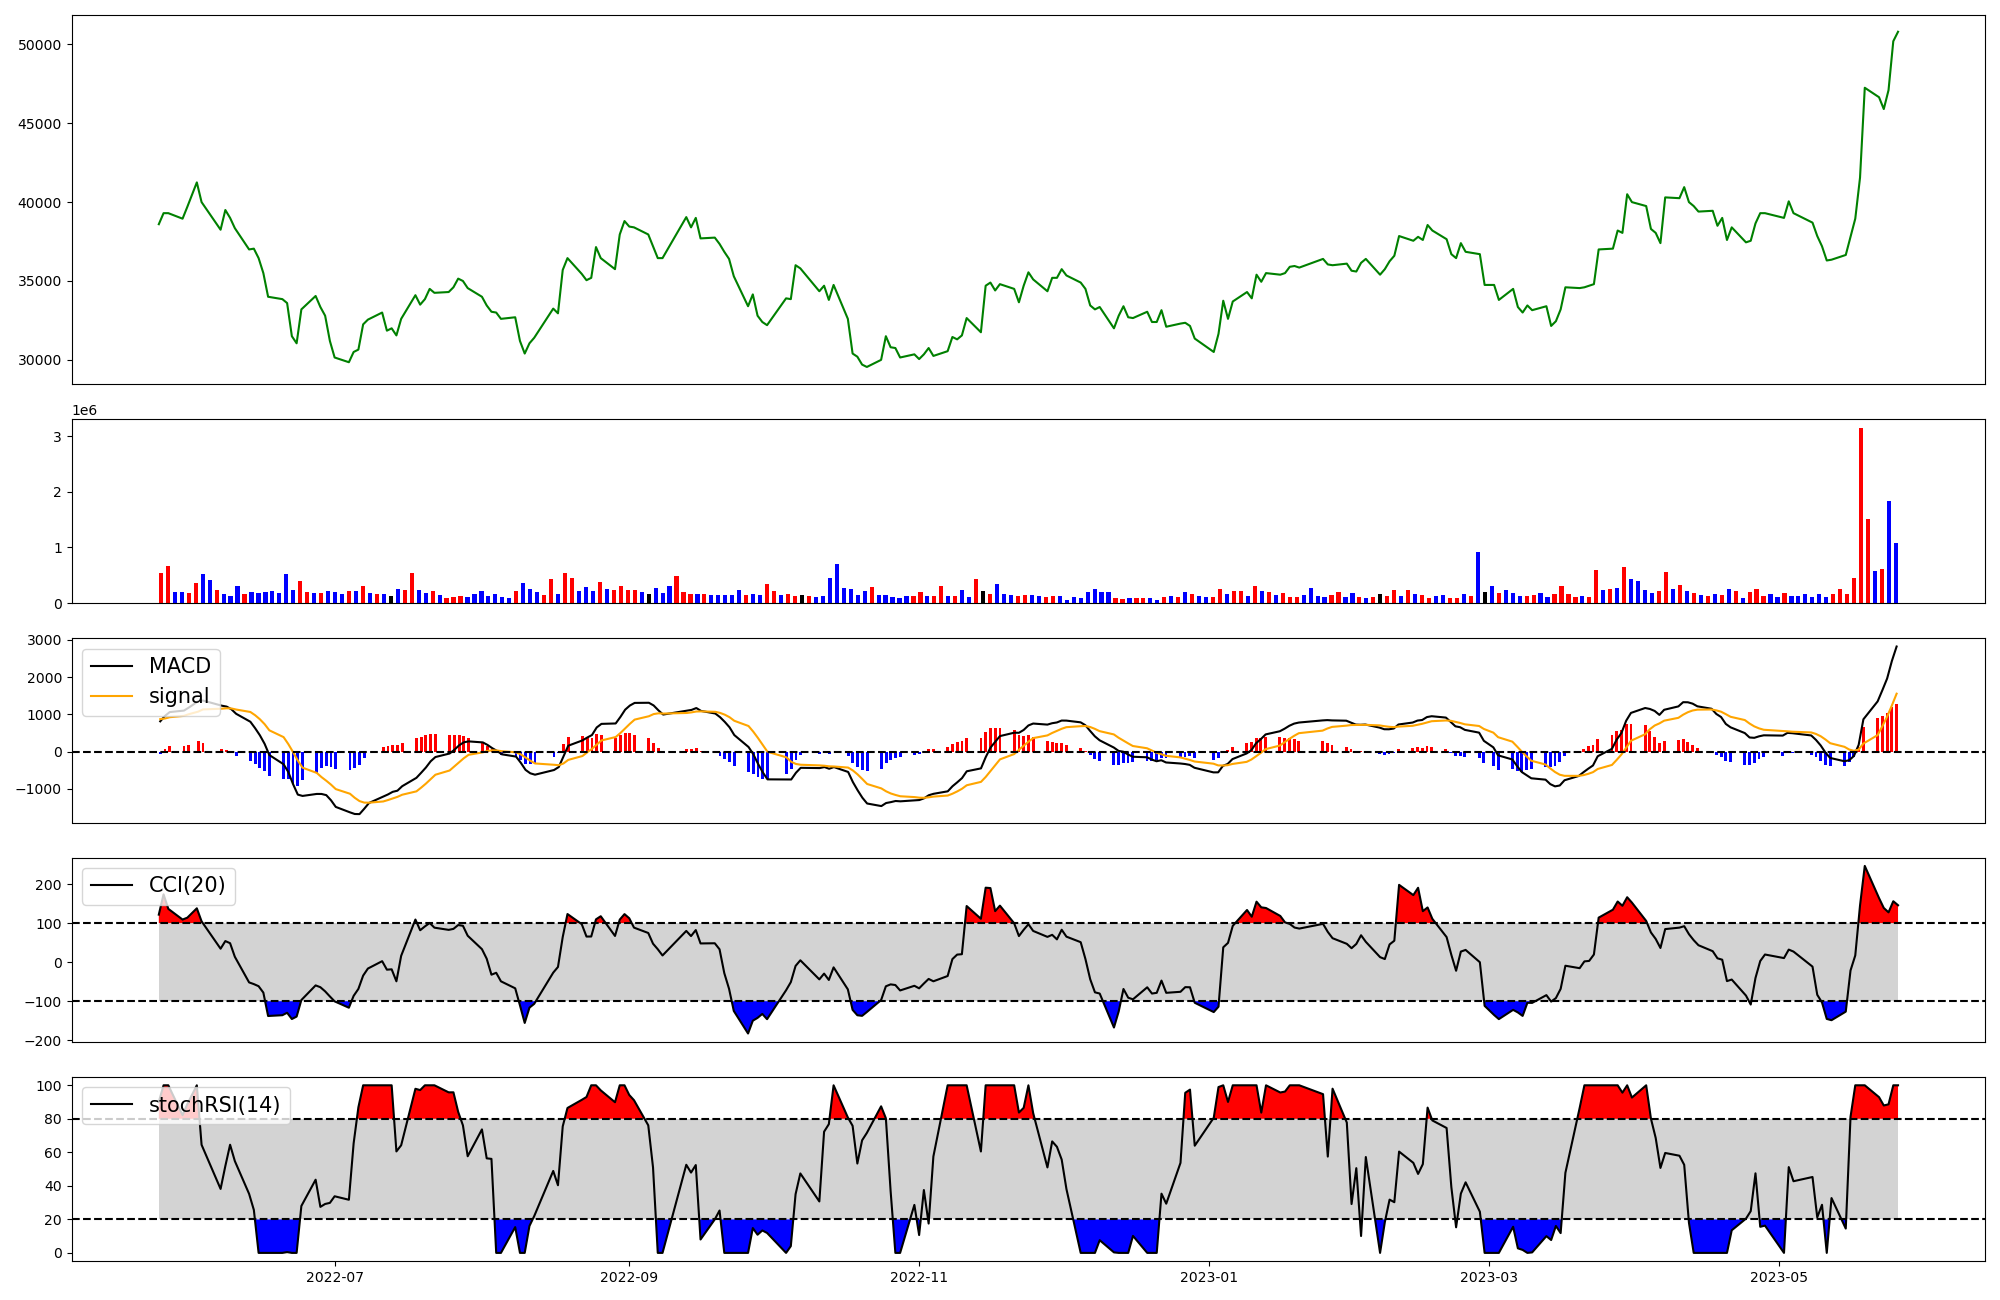
Task: Click the 30000 price axis label
Action: [x=40, y=361]
